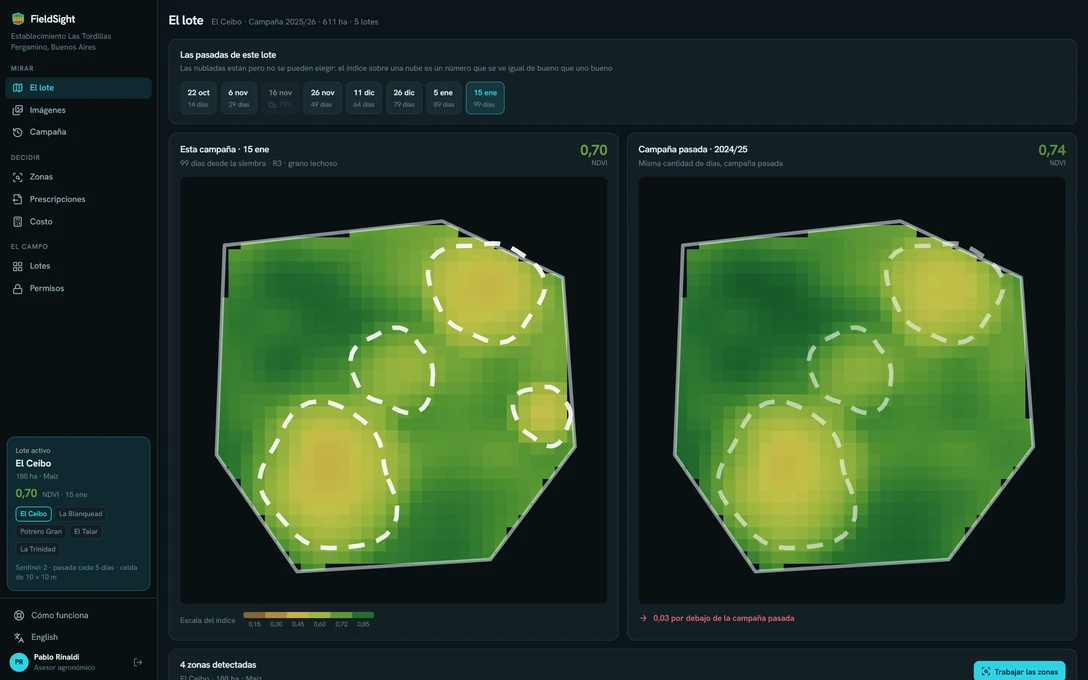Select the 22 oct pass

[x=198, y=98]
